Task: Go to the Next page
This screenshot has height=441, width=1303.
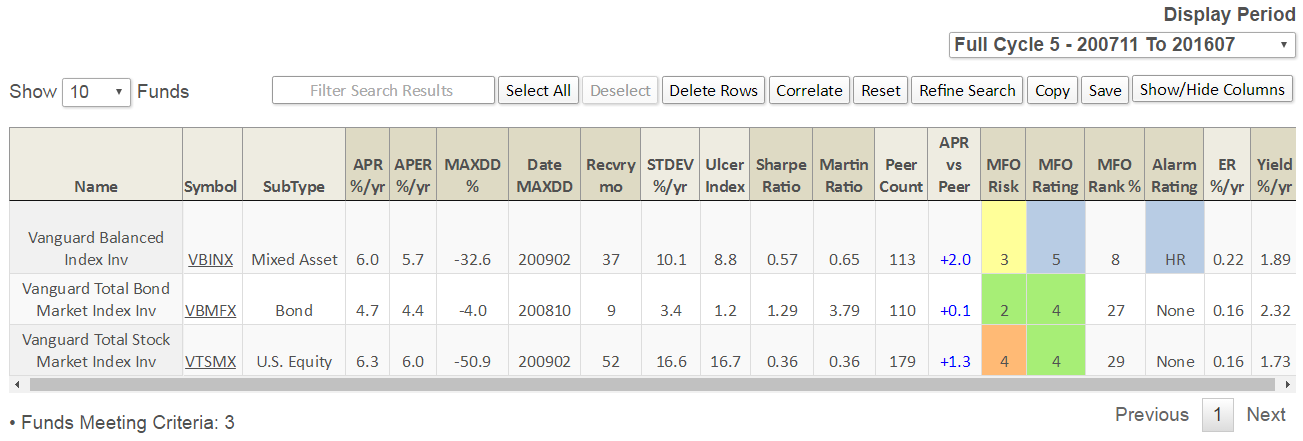Action: pyautogui.click(x=1265, y=415)
